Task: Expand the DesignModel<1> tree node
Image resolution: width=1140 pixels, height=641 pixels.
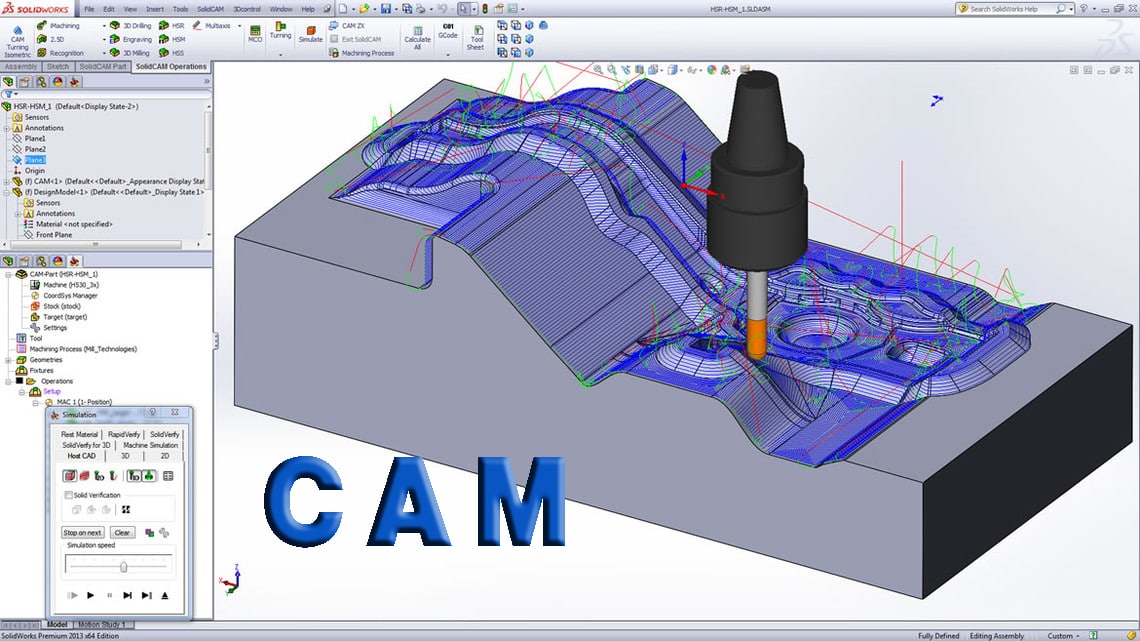Action: point(7,193)
